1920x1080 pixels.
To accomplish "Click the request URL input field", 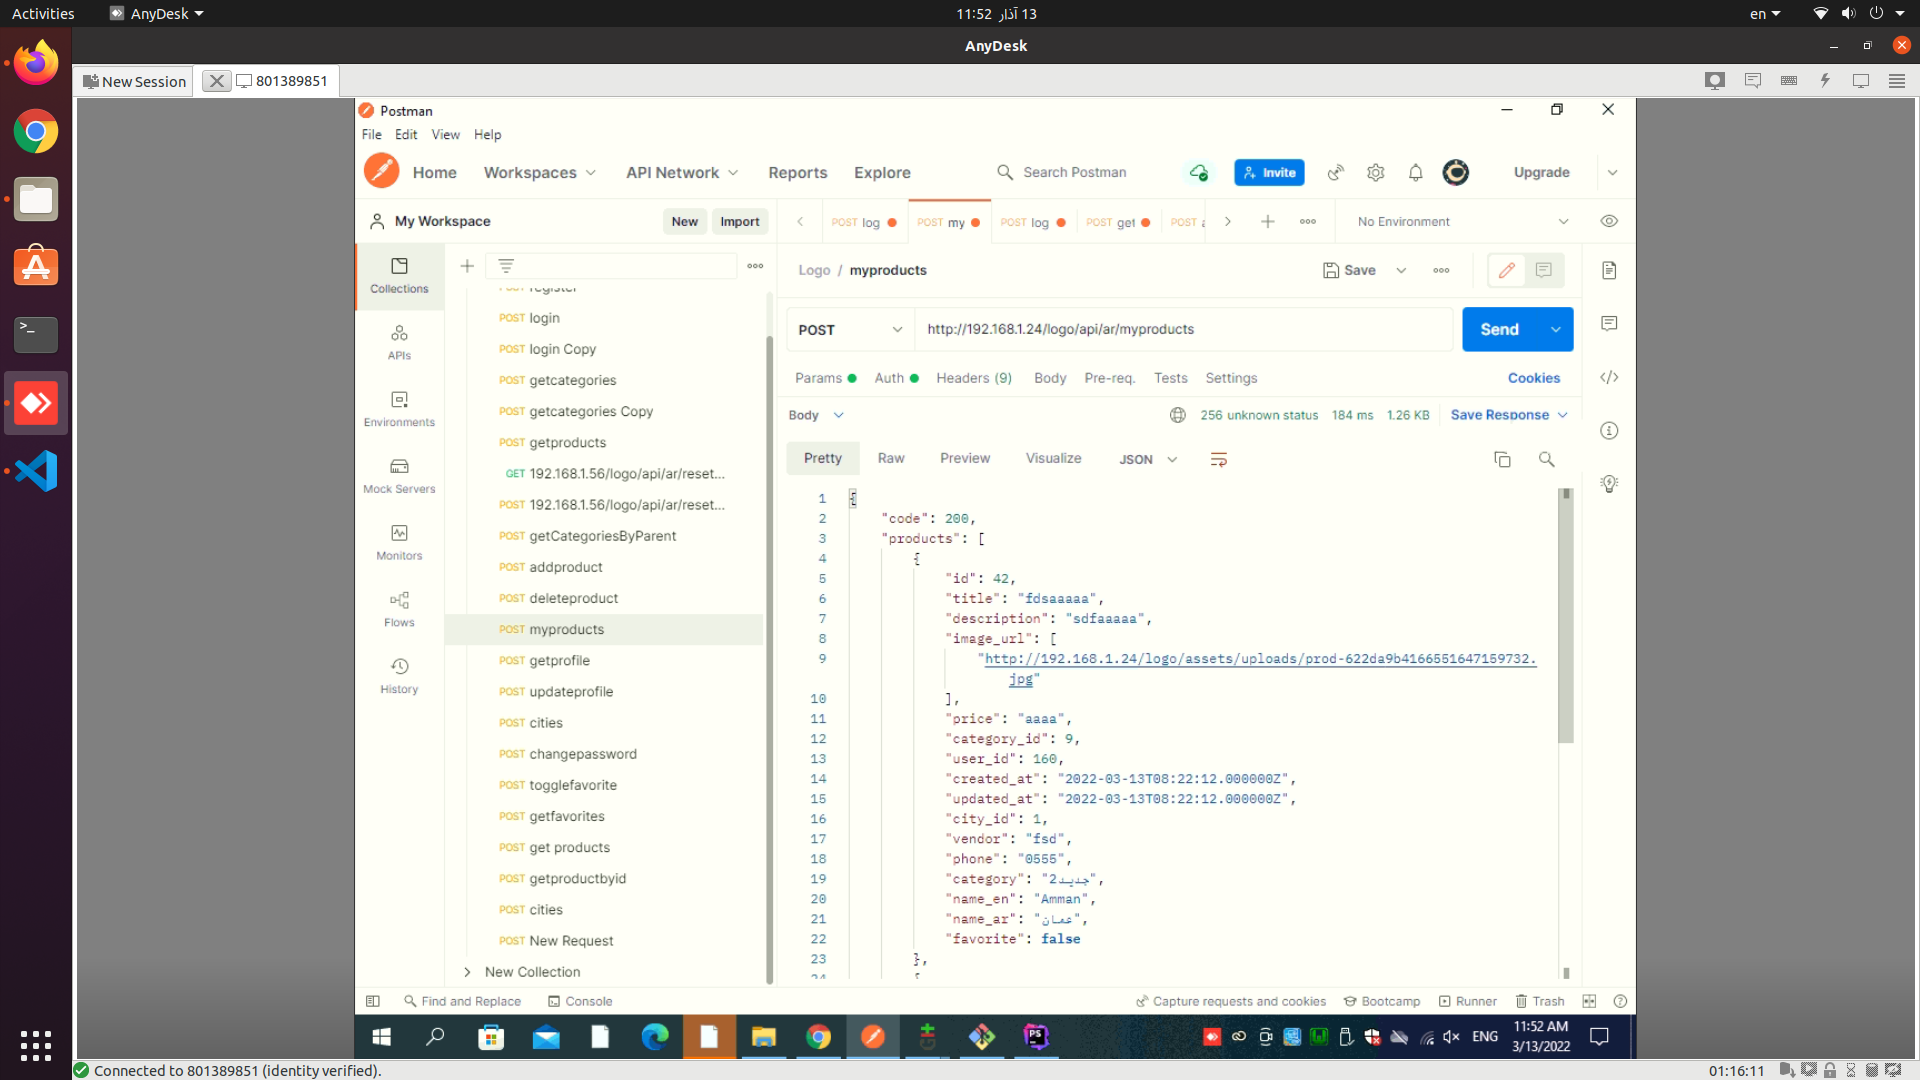I will [1184, 329].
